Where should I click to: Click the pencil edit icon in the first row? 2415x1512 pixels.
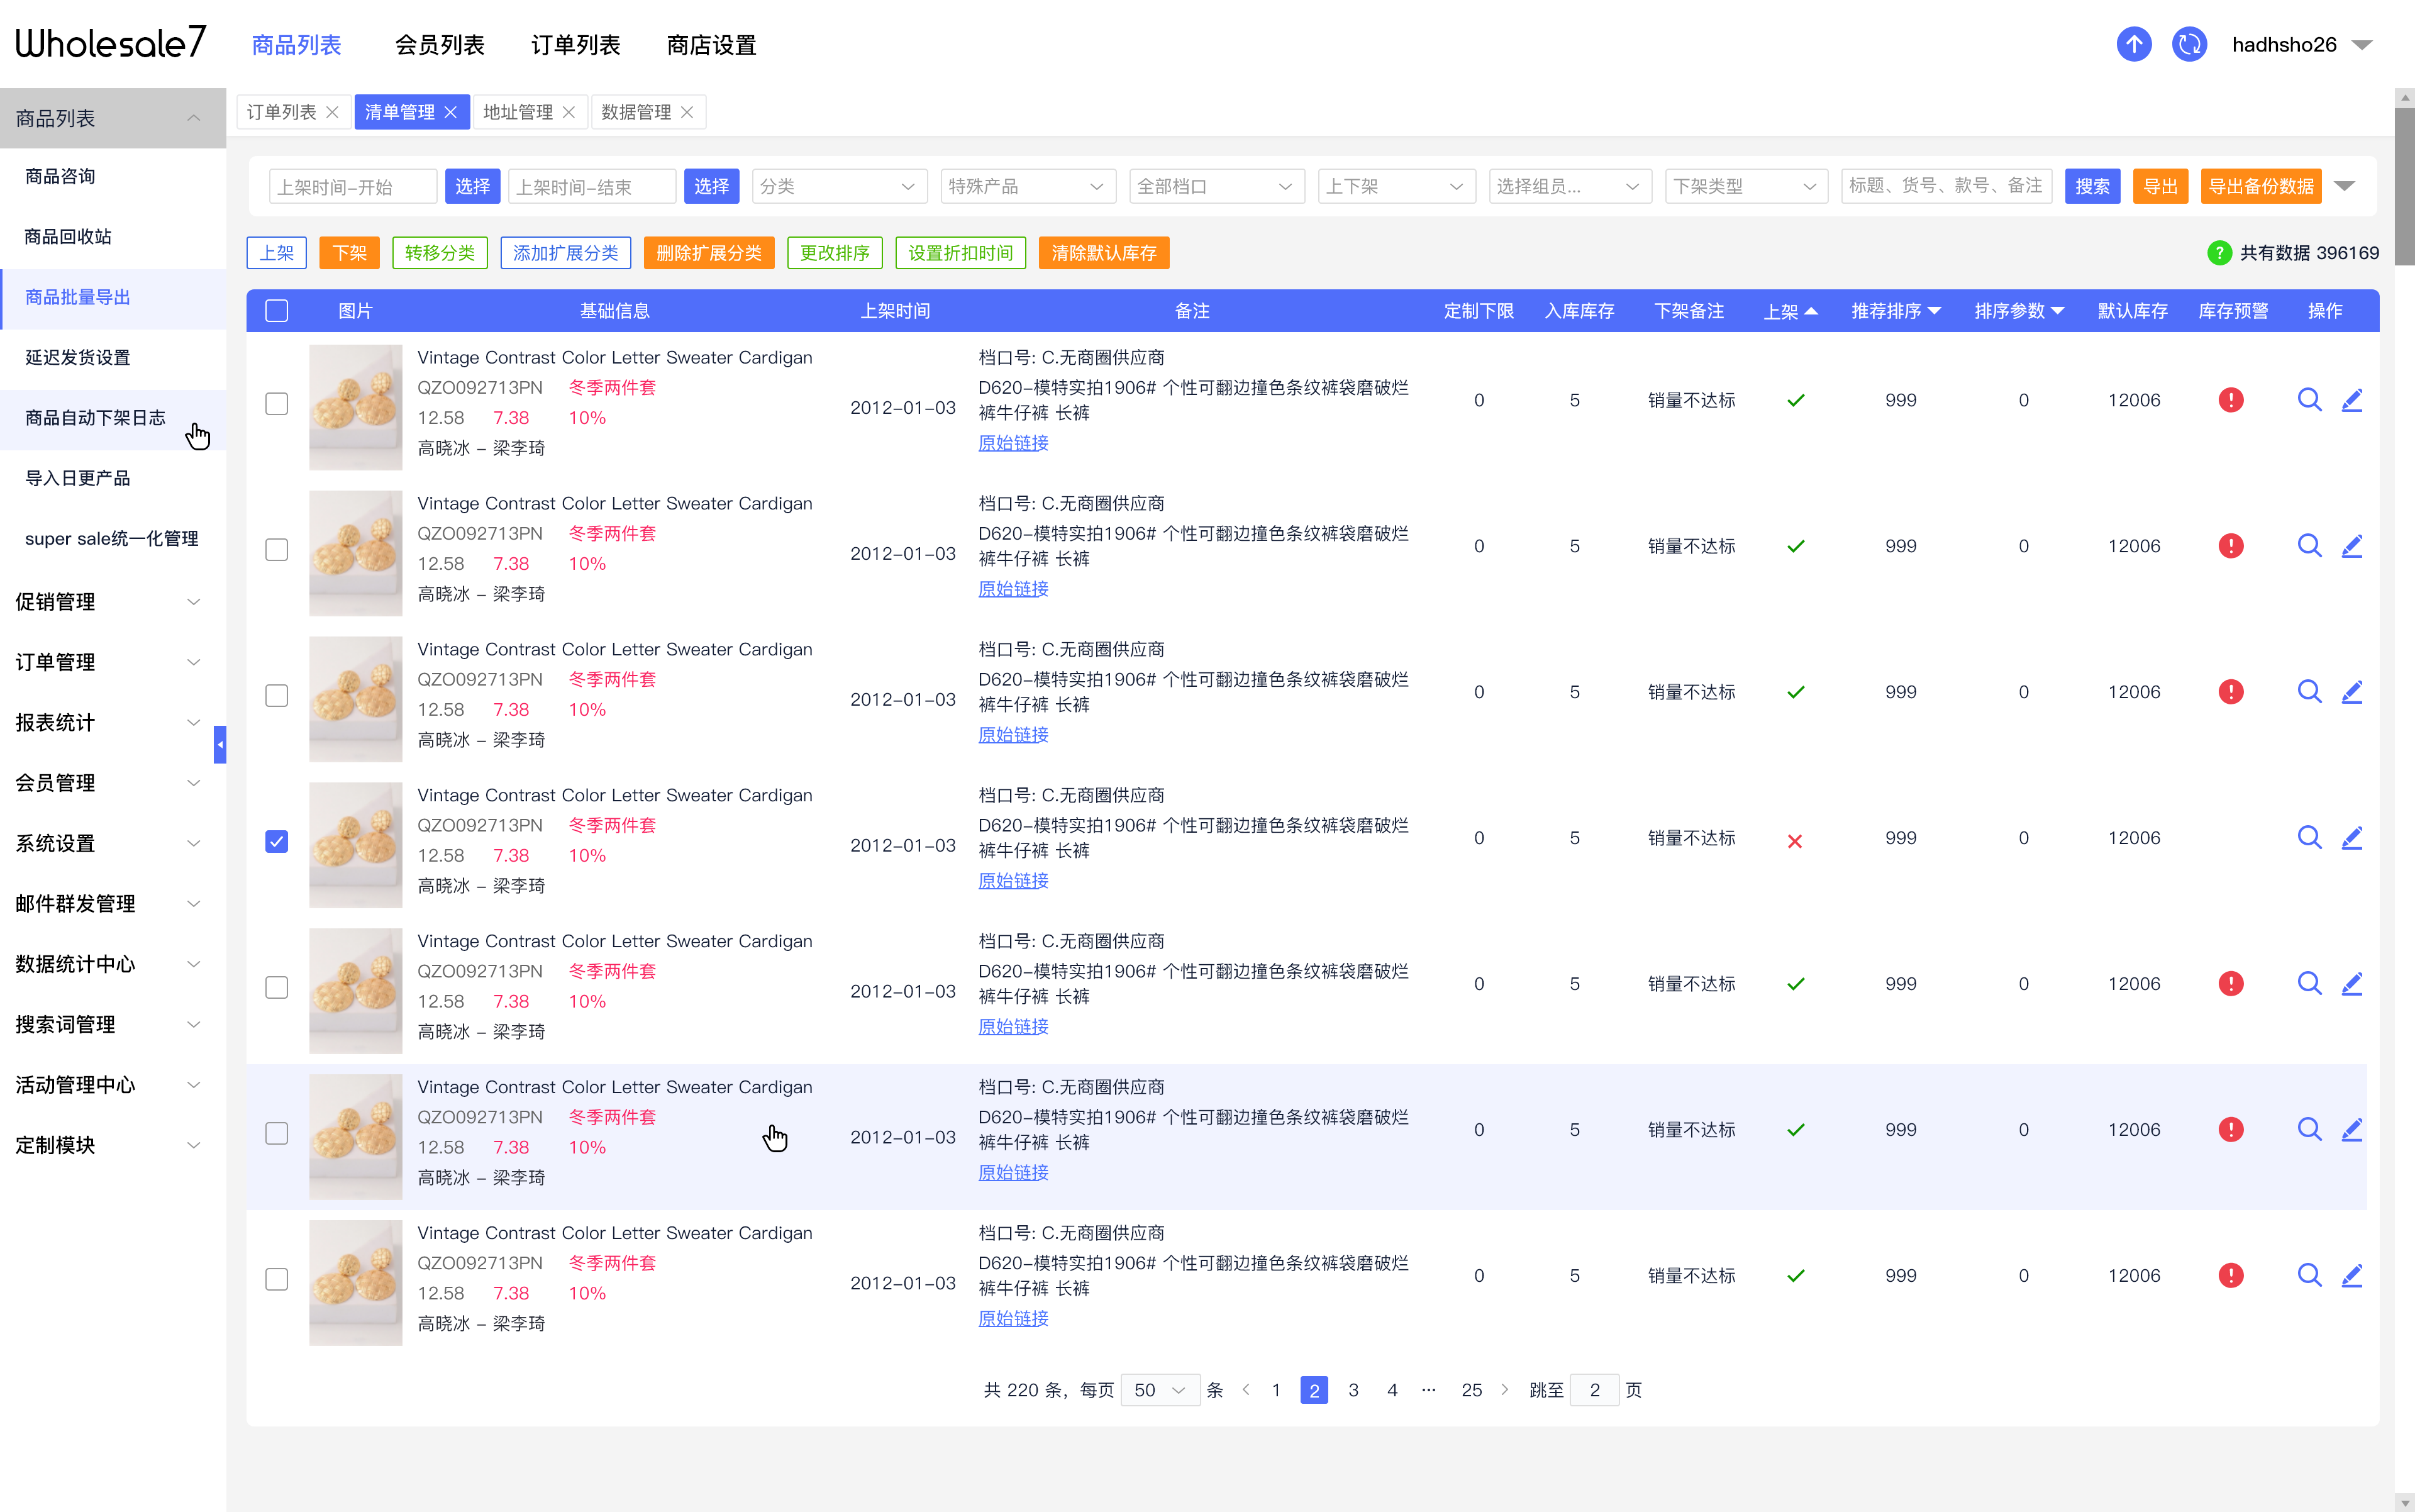pos(2352,400)
